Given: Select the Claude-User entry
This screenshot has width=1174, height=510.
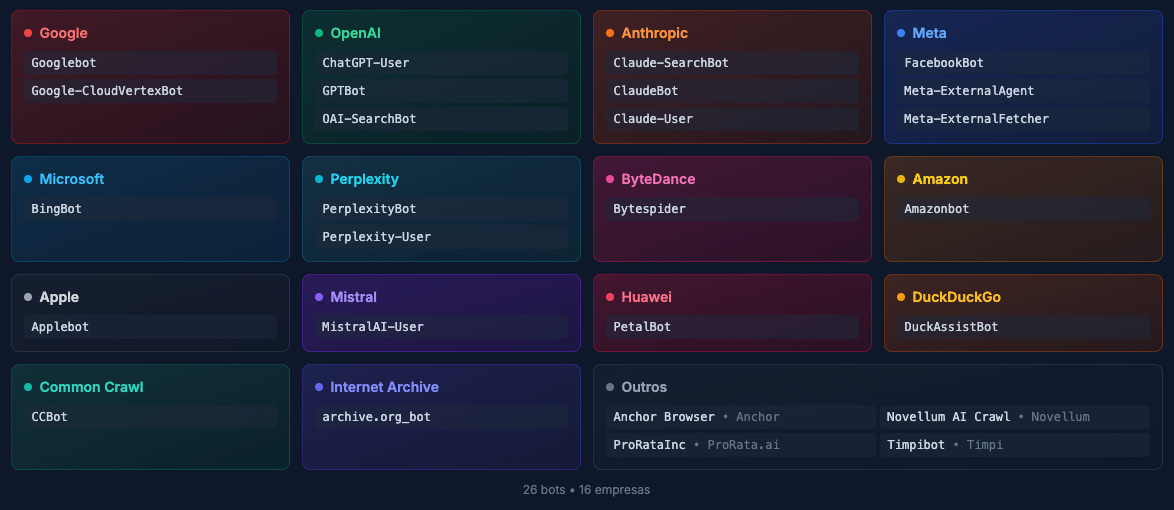Looking at the screenshot, I should point(732,118).
